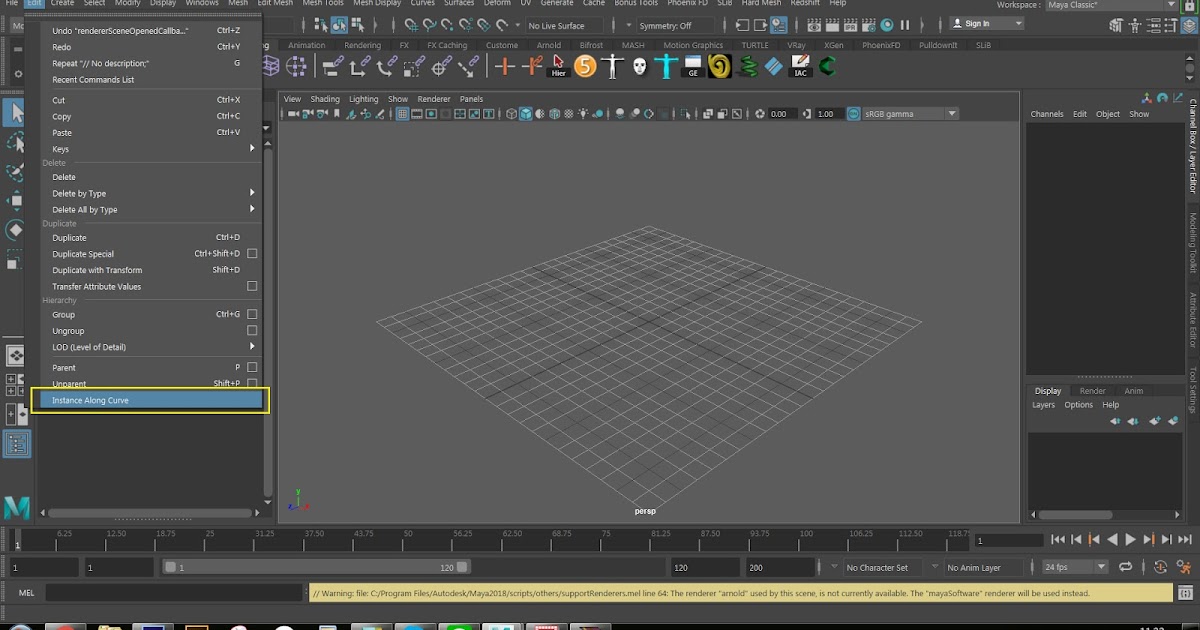Click the GE icon on the shelf

tap(693, 66)
